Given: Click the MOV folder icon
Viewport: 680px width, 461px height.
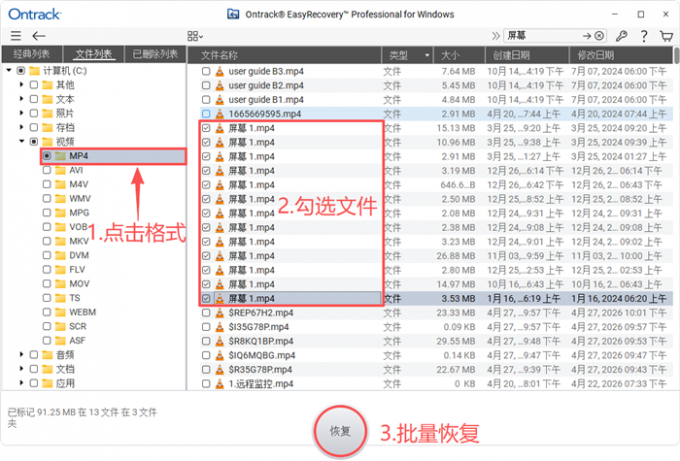Looking at the screenshot, I should pyautogui.click(x=60, y=284).
